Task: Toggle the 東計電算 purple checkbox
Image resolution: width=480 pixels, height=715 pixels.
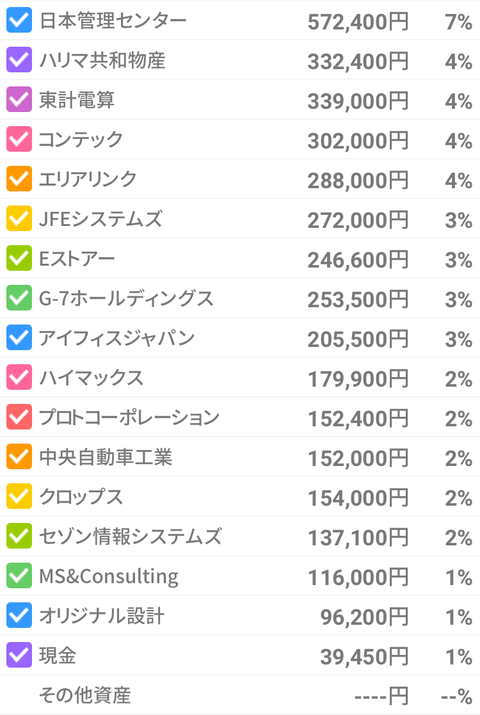Action: [x=19, y=99]
